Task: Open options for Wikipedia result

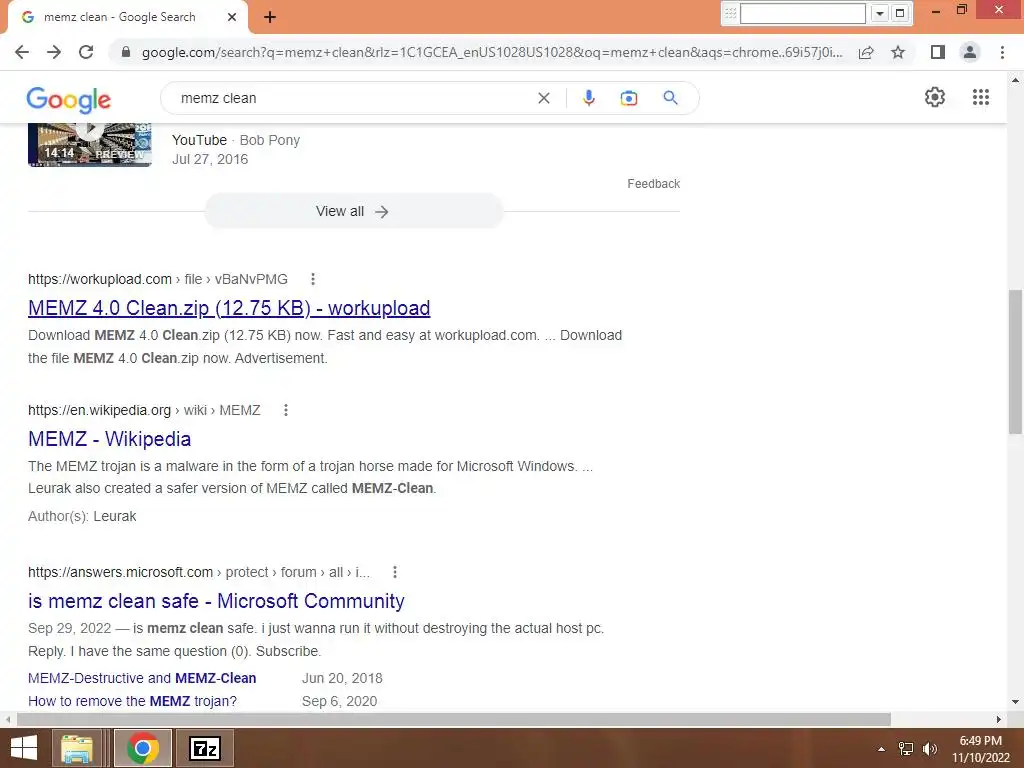Action: pyautogui.click(x=285, y=410)
